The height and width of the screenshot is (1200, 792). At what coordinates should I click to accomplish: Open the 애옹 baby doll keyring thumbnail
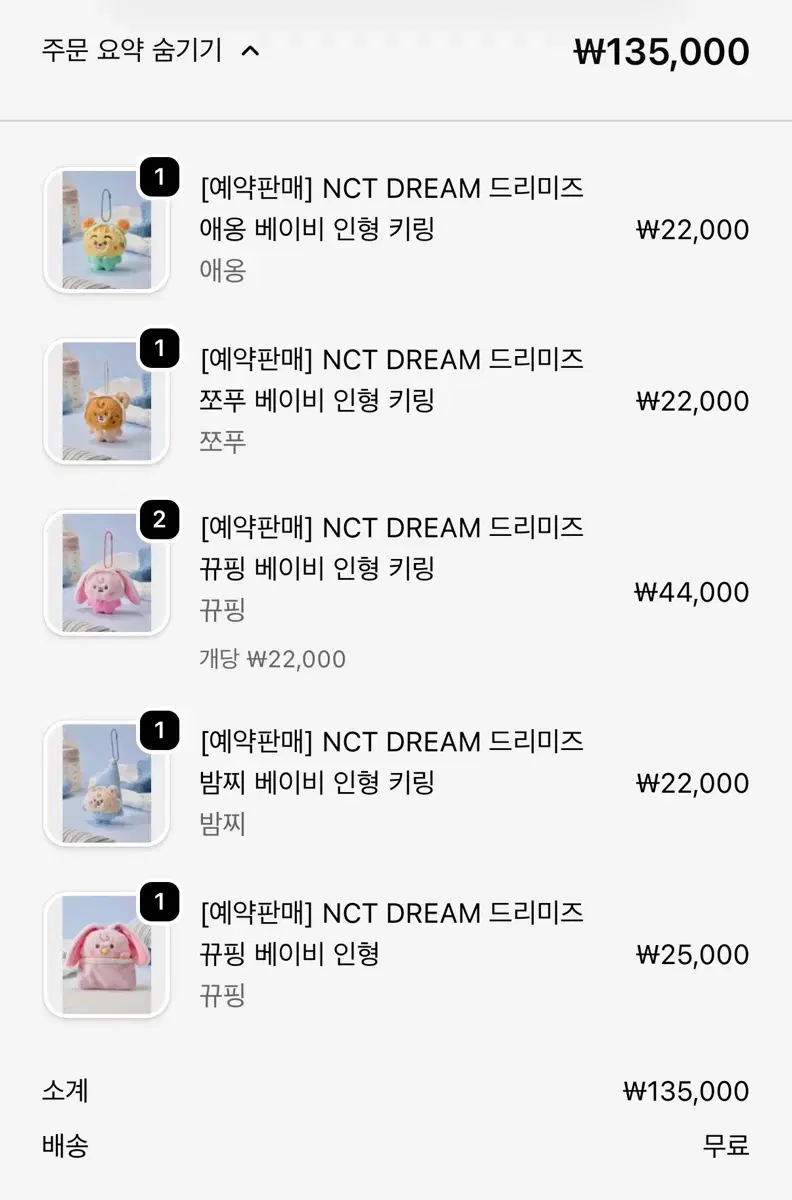pos(107,230)
